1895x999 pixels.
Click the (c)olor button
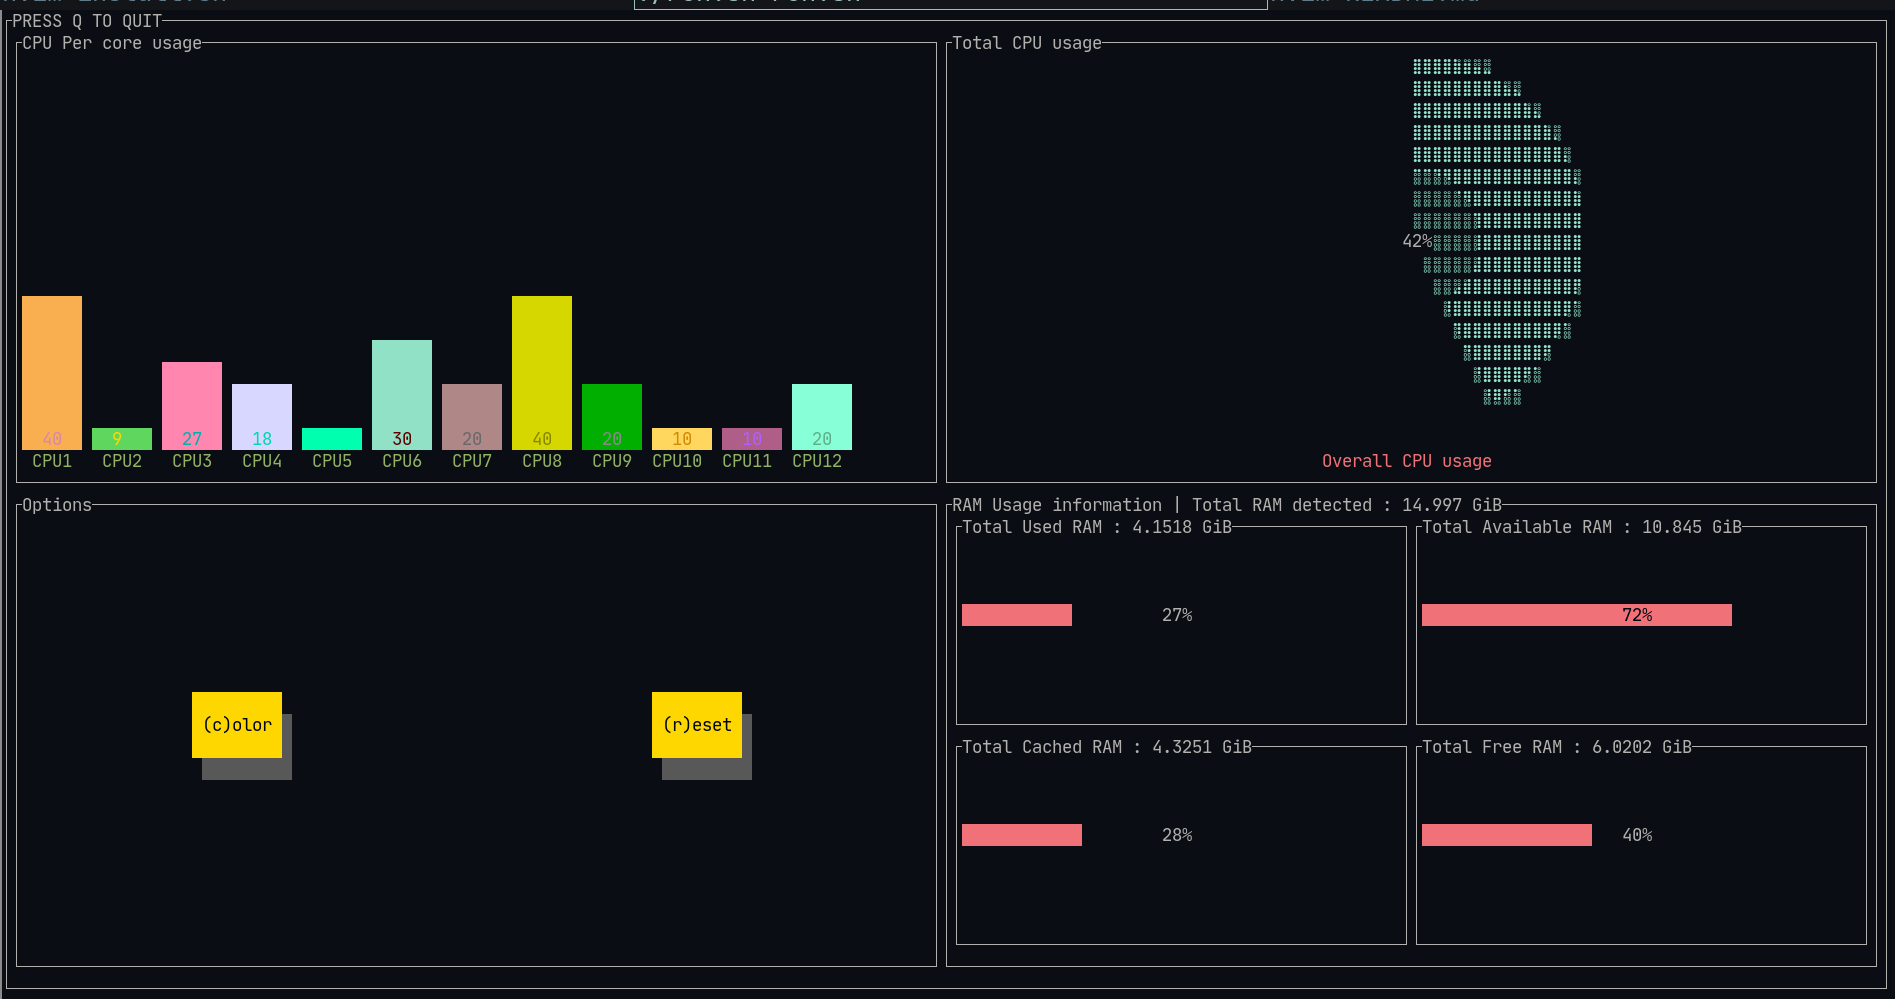(x=237, y=725)
